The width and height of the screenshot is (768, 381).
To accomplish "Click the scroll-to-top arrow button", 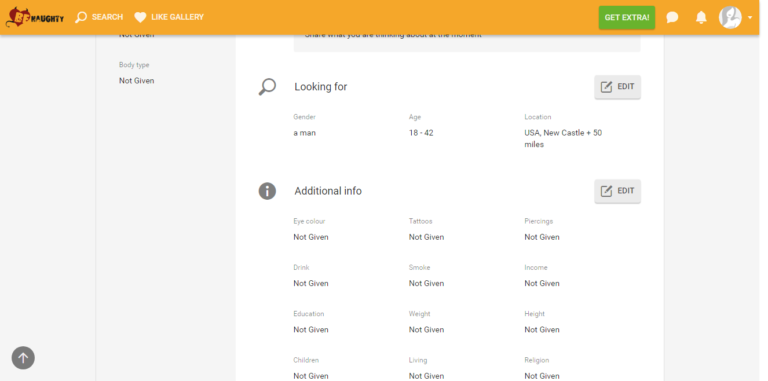I will 23,357.
